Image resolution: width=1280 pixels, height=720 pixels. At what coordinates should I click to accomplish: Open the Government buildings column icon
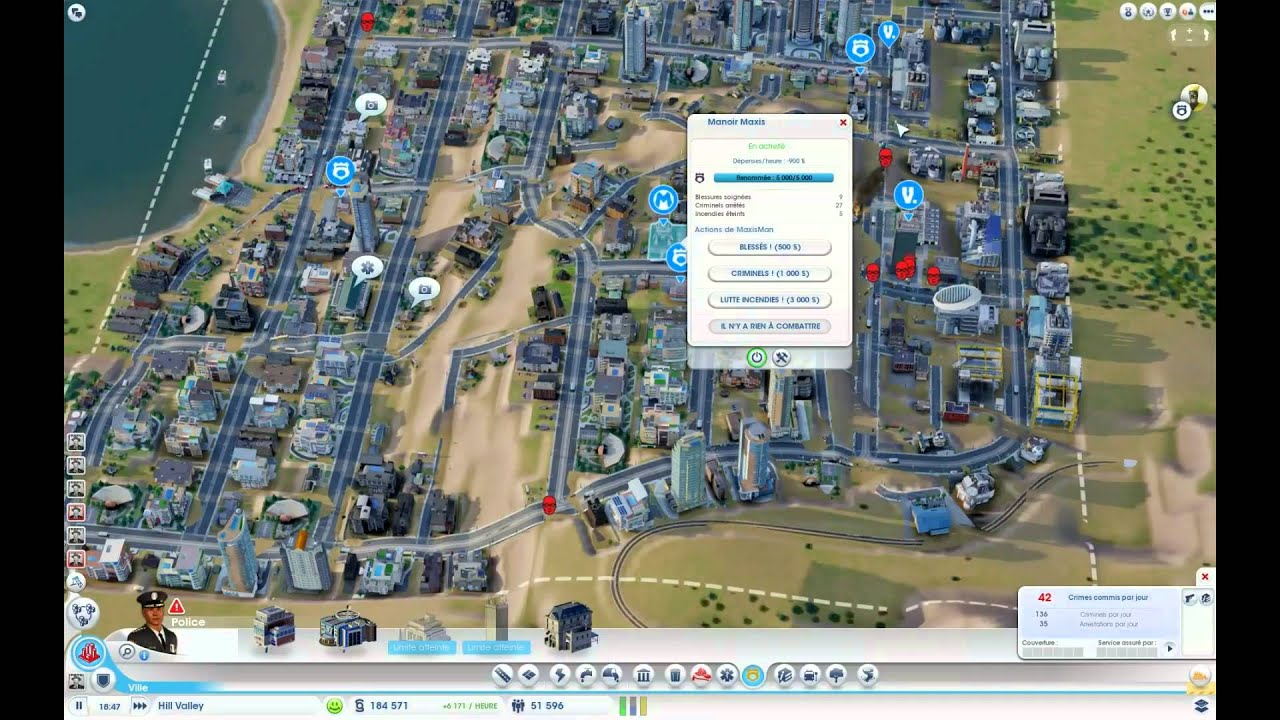tap(644, 676)
